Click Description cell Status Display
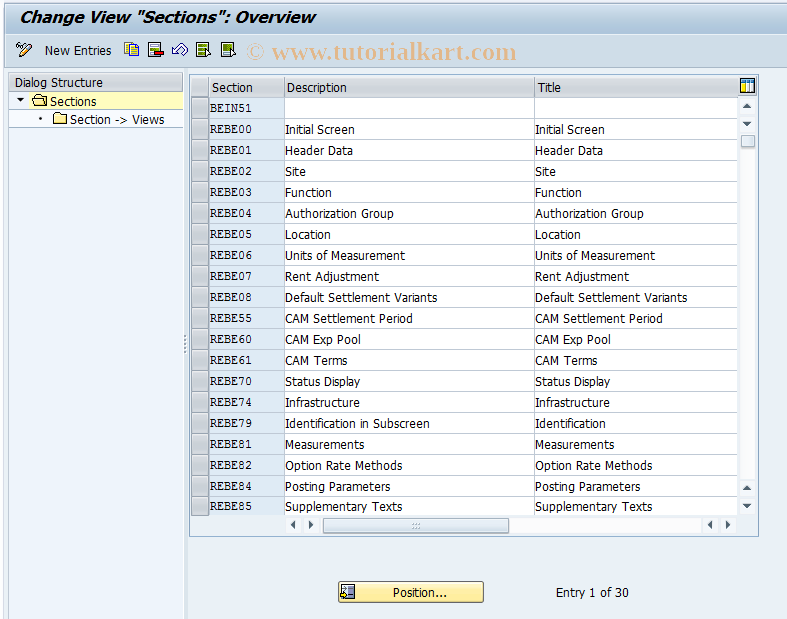The width and height of the screenshot is (787, 619). coord(409,383)
